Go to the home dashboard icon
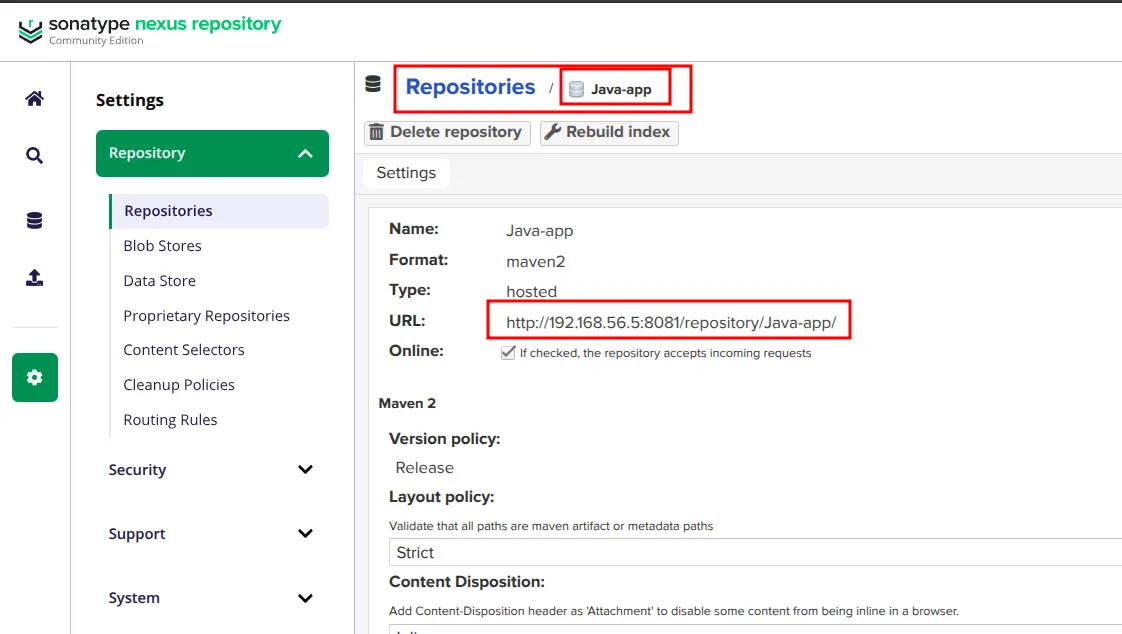1122x634 pixels. [34, 99]
